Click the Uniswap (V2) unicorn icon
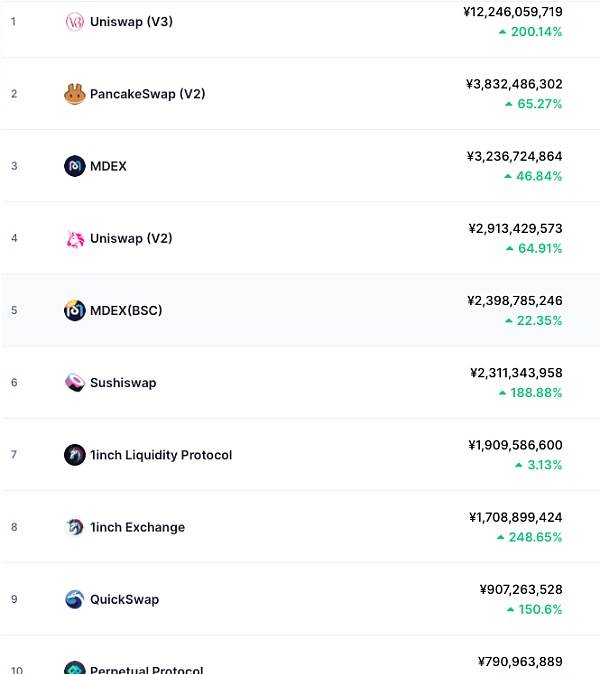Image resolution: width=600 pixels, height=674 pixels. 74,238
